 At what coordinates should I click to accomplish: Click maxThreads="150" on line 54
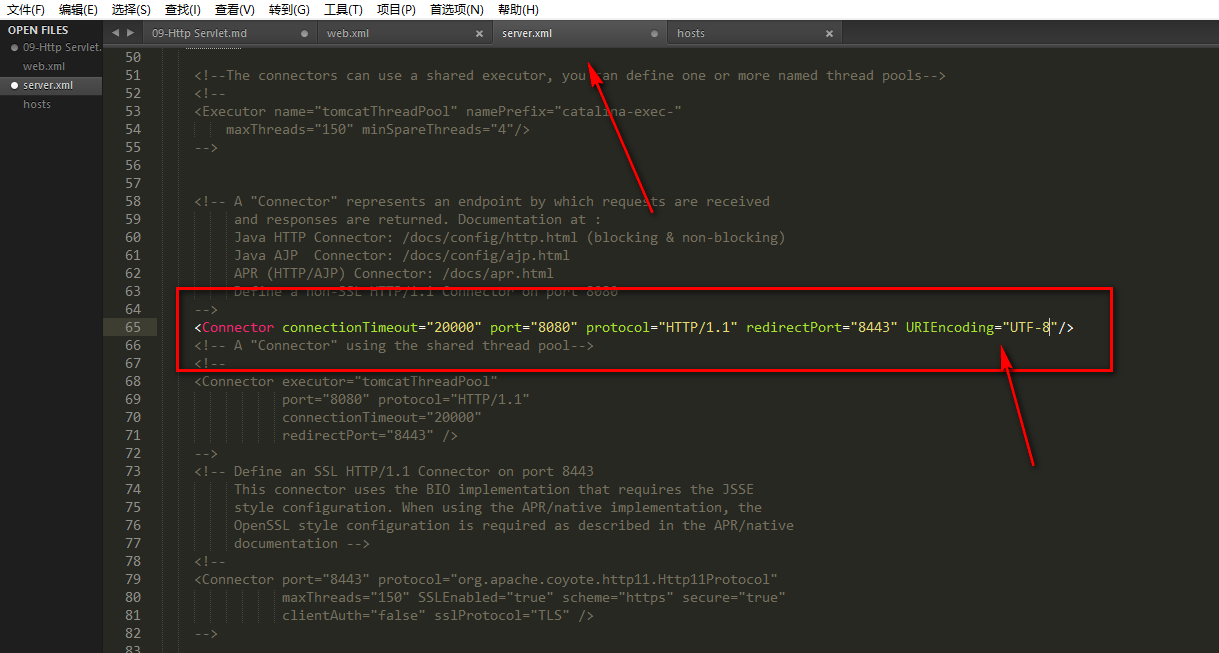tap(290, 129)
